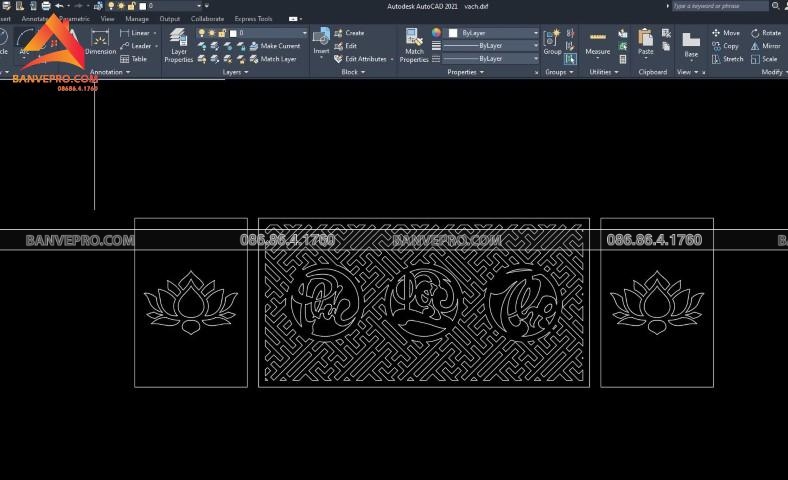Click the left lotus drawing in canvas
This screenshot has width=788, height=480.
pyautogui.click(x=191, y=303)
